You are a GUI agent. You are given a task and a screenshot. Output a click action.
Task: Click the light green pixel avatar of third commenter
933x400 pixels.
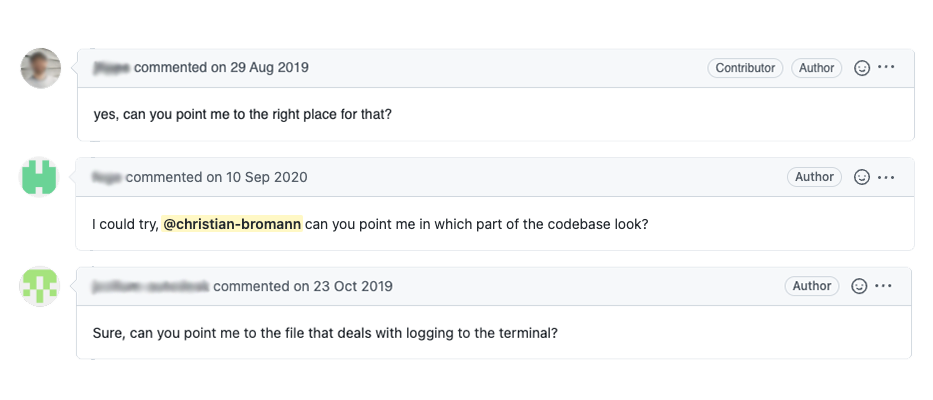39,286
